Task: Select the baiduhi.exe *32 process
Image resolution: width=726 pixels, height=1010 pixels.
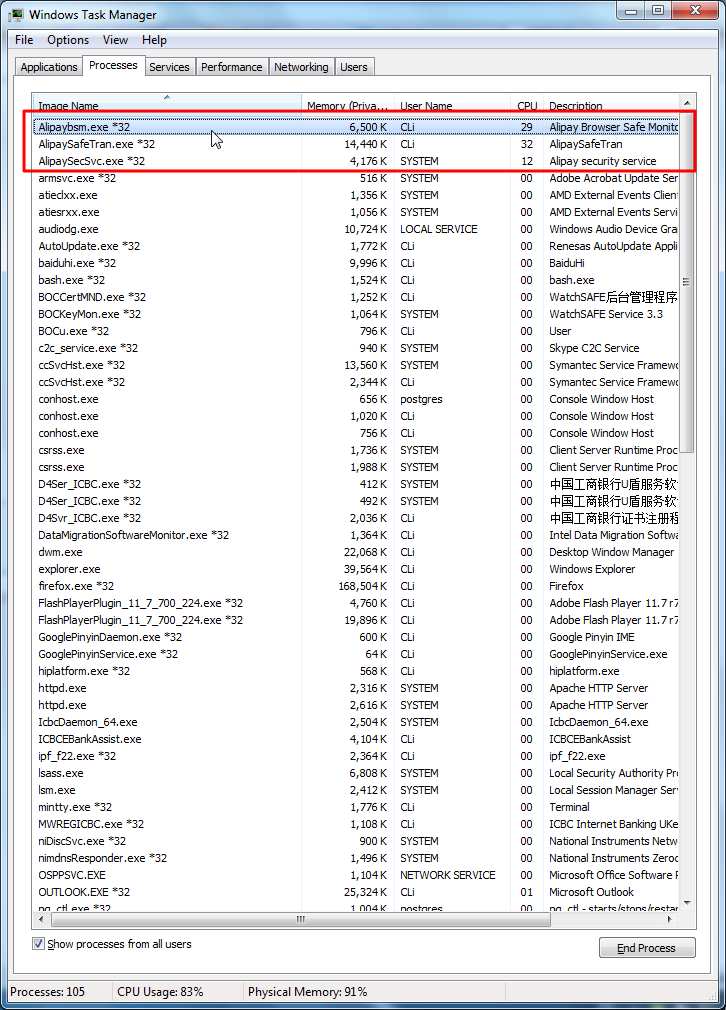Action: [x=356, y=263]
